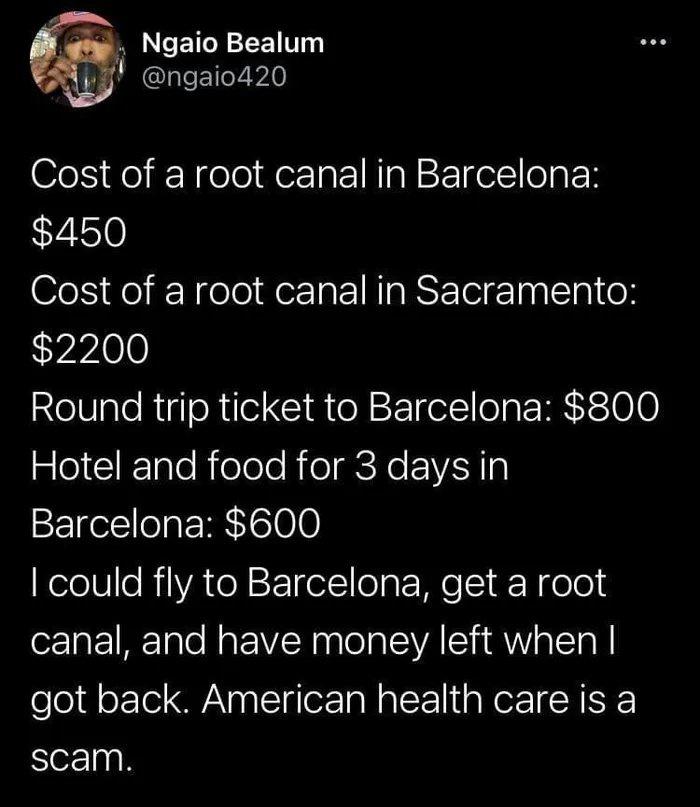Open the Ngaio Bealum display name
This screenshot has height=807, width=700.
tap(232, 42)
